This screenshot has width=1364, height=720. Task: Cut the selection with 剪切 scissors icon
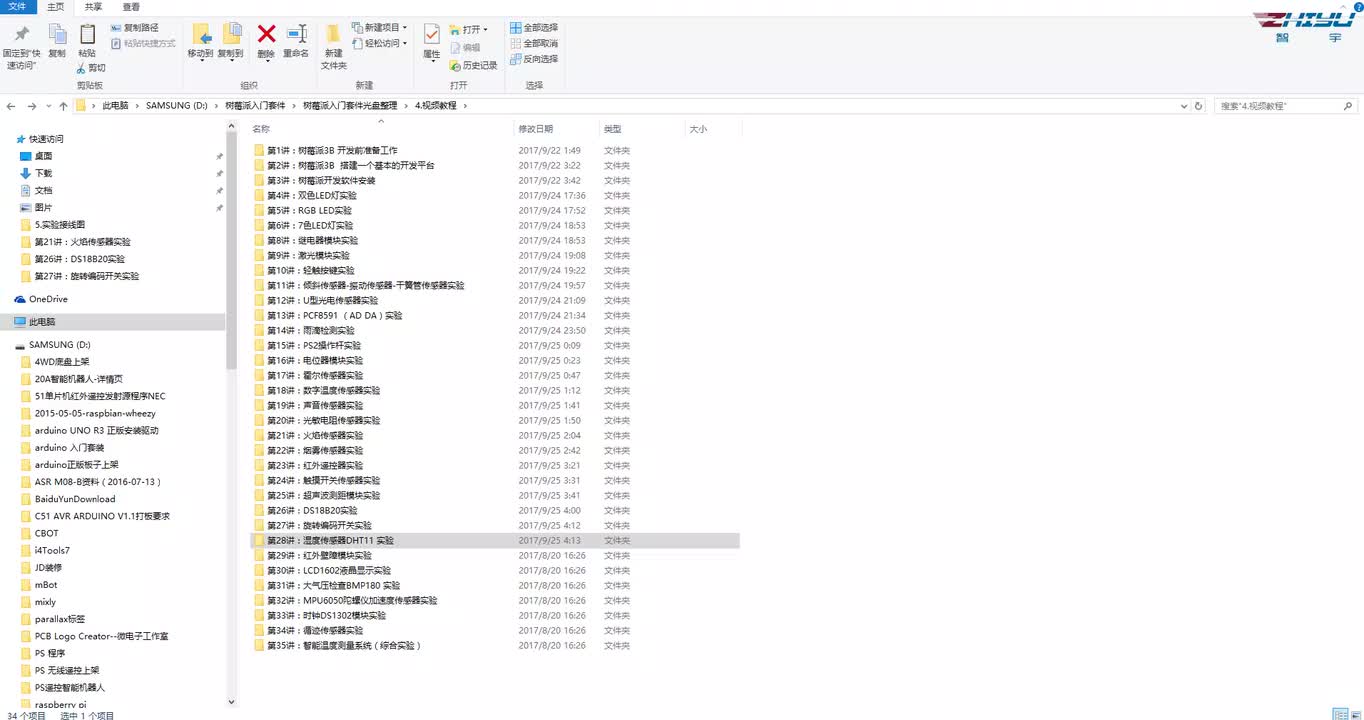tap(91, 68)
